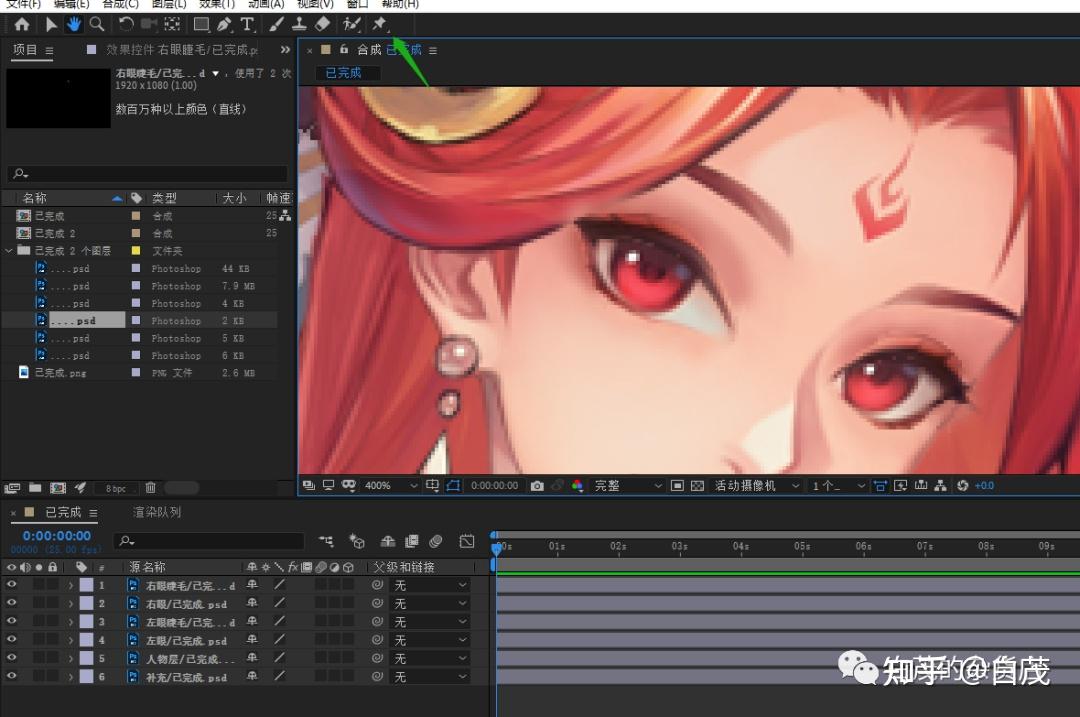
Task: Click the label color swatch of layer 4
Action: click(x=86, y=640)
